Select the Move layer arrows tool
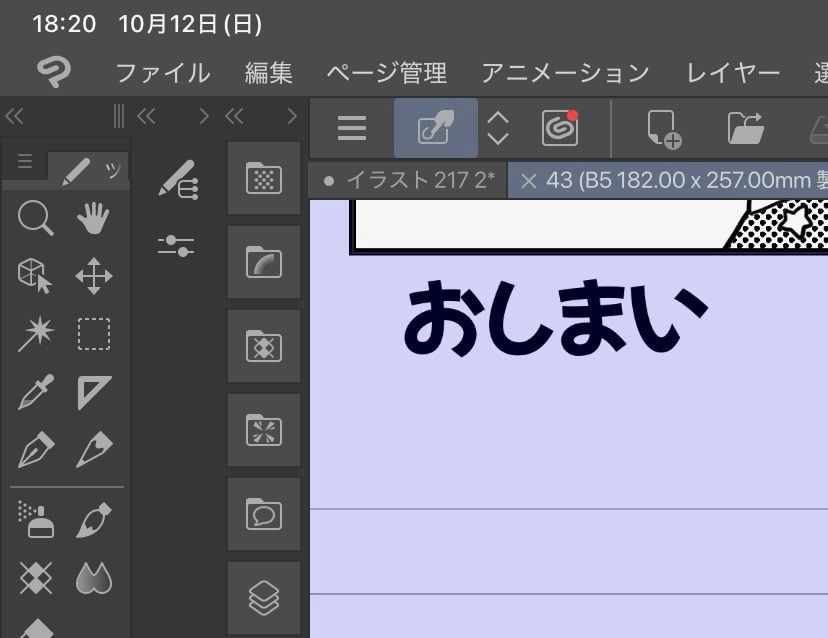 pyautogui.click(x=93, y=276)
